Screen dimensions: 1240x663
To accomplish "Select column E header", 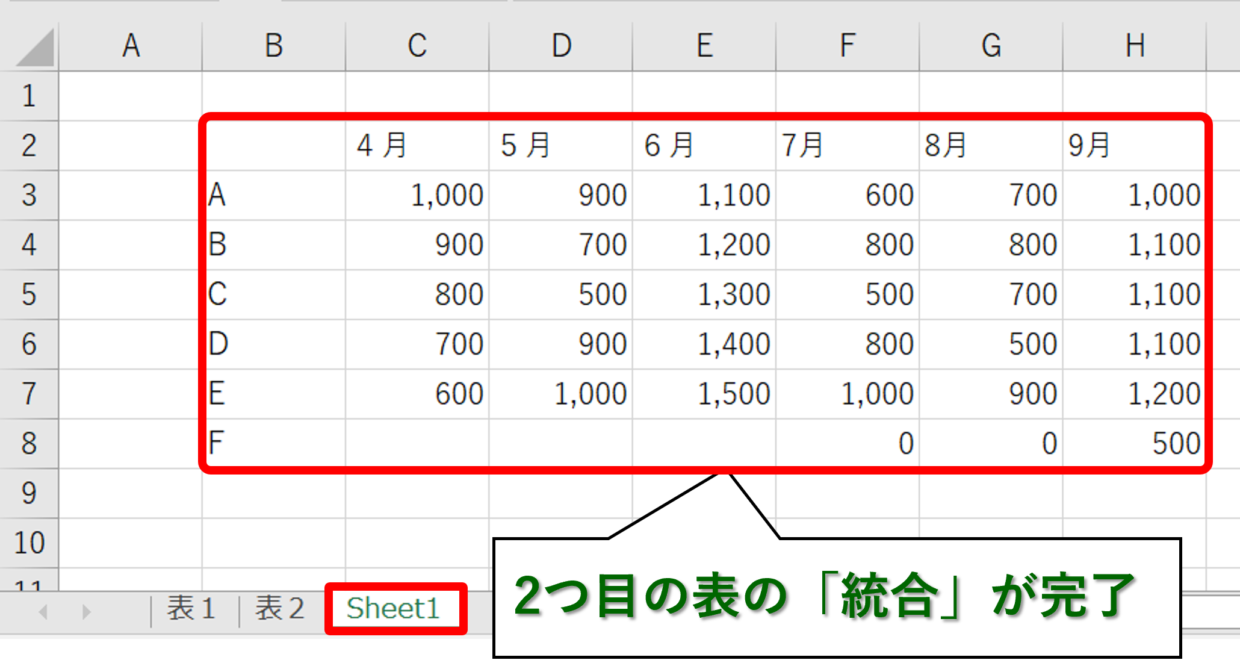I will coord(704,46).
